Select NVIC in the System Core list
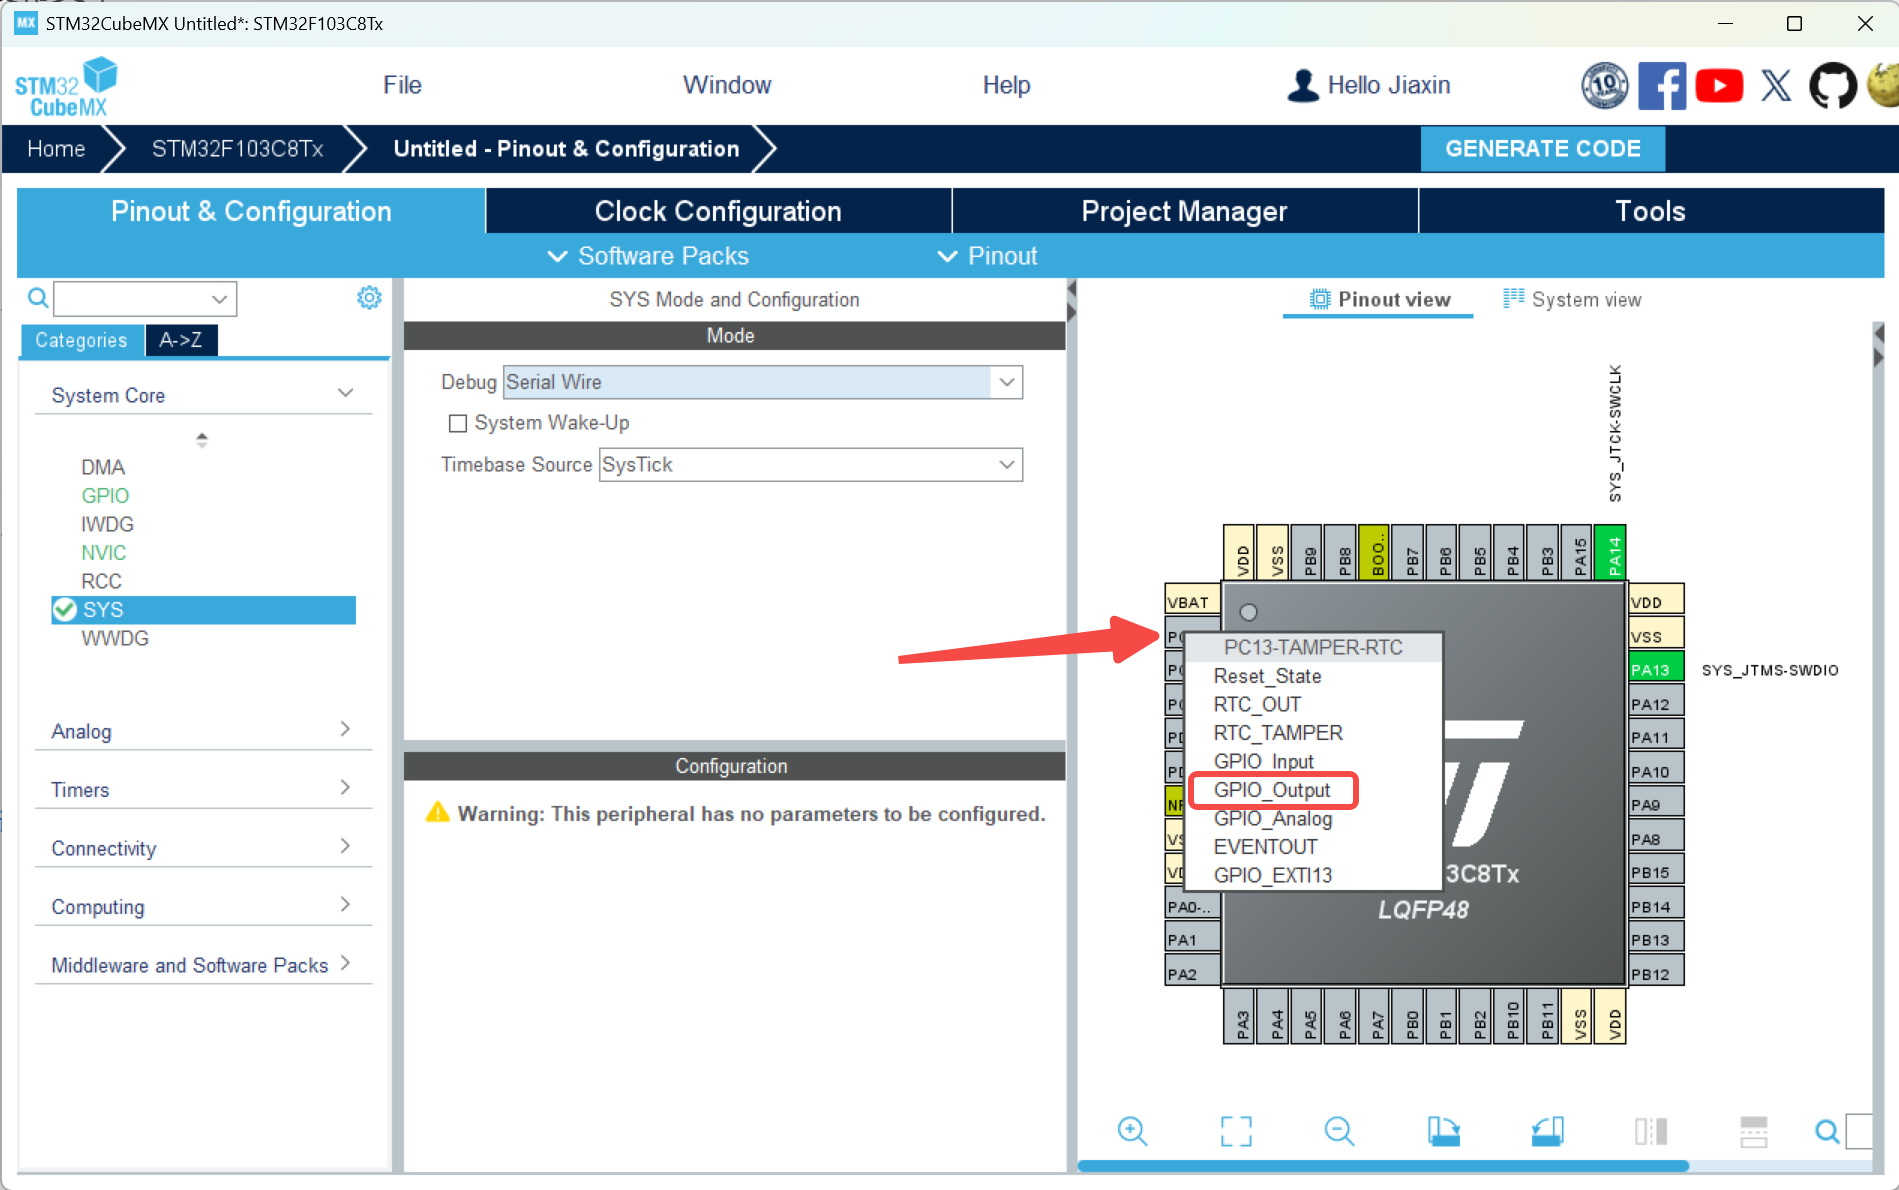 coord(103,552)
